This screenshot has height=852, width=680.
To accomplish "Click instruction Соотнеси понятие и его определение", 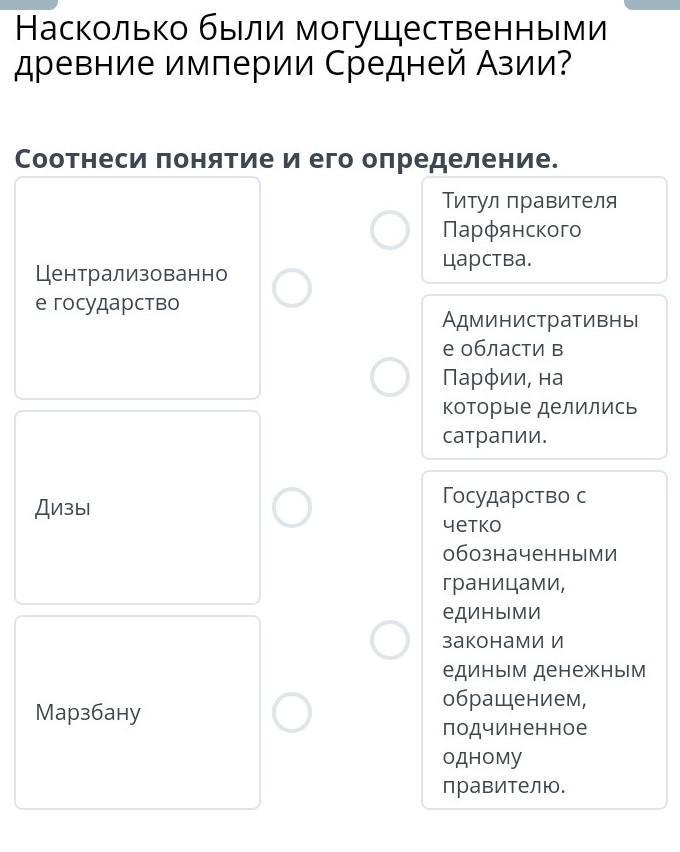I will 286,159.
